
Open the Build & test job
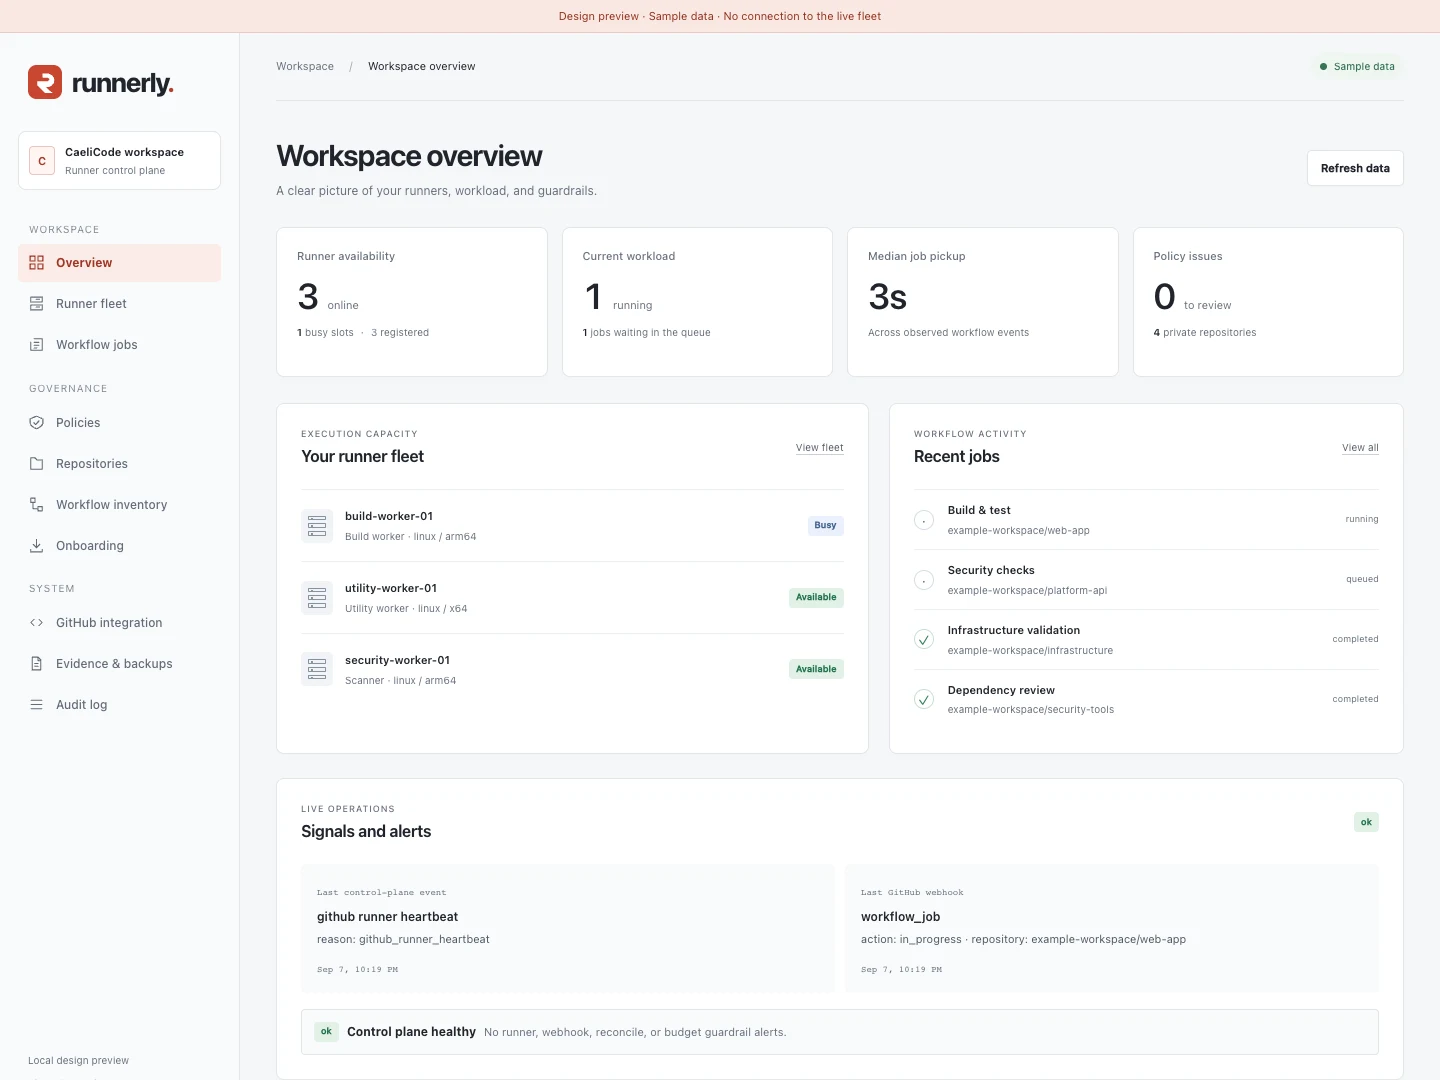click(x=1146, y=520)
